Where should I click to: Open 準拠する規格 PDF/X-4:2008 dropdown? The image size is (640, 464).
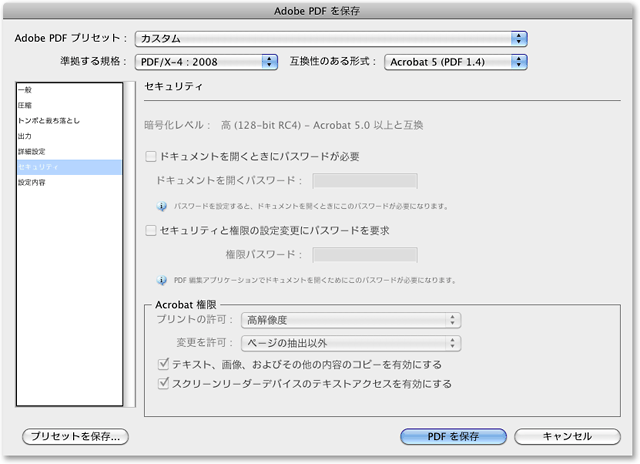206,62
